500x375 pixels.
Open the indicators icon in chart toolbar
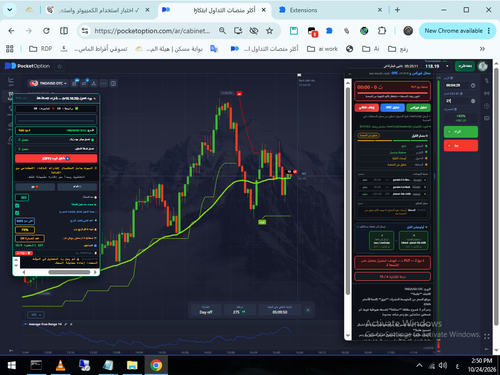coord(84,83)
